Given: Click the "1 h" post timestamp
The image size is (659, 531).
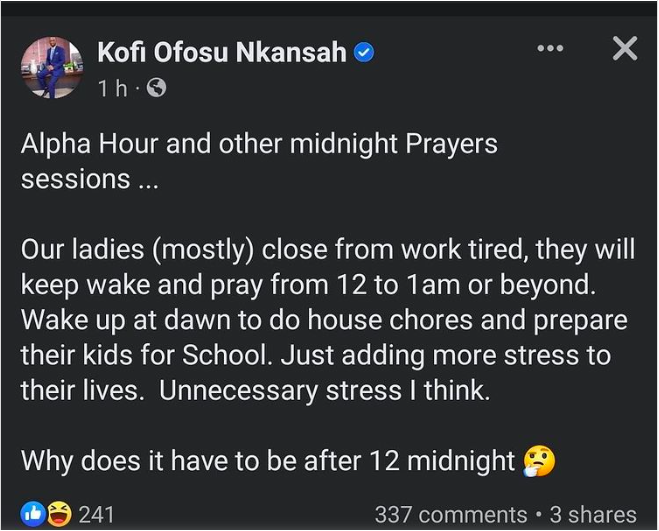Looking at the screenshot, I should tap(114, 88).
